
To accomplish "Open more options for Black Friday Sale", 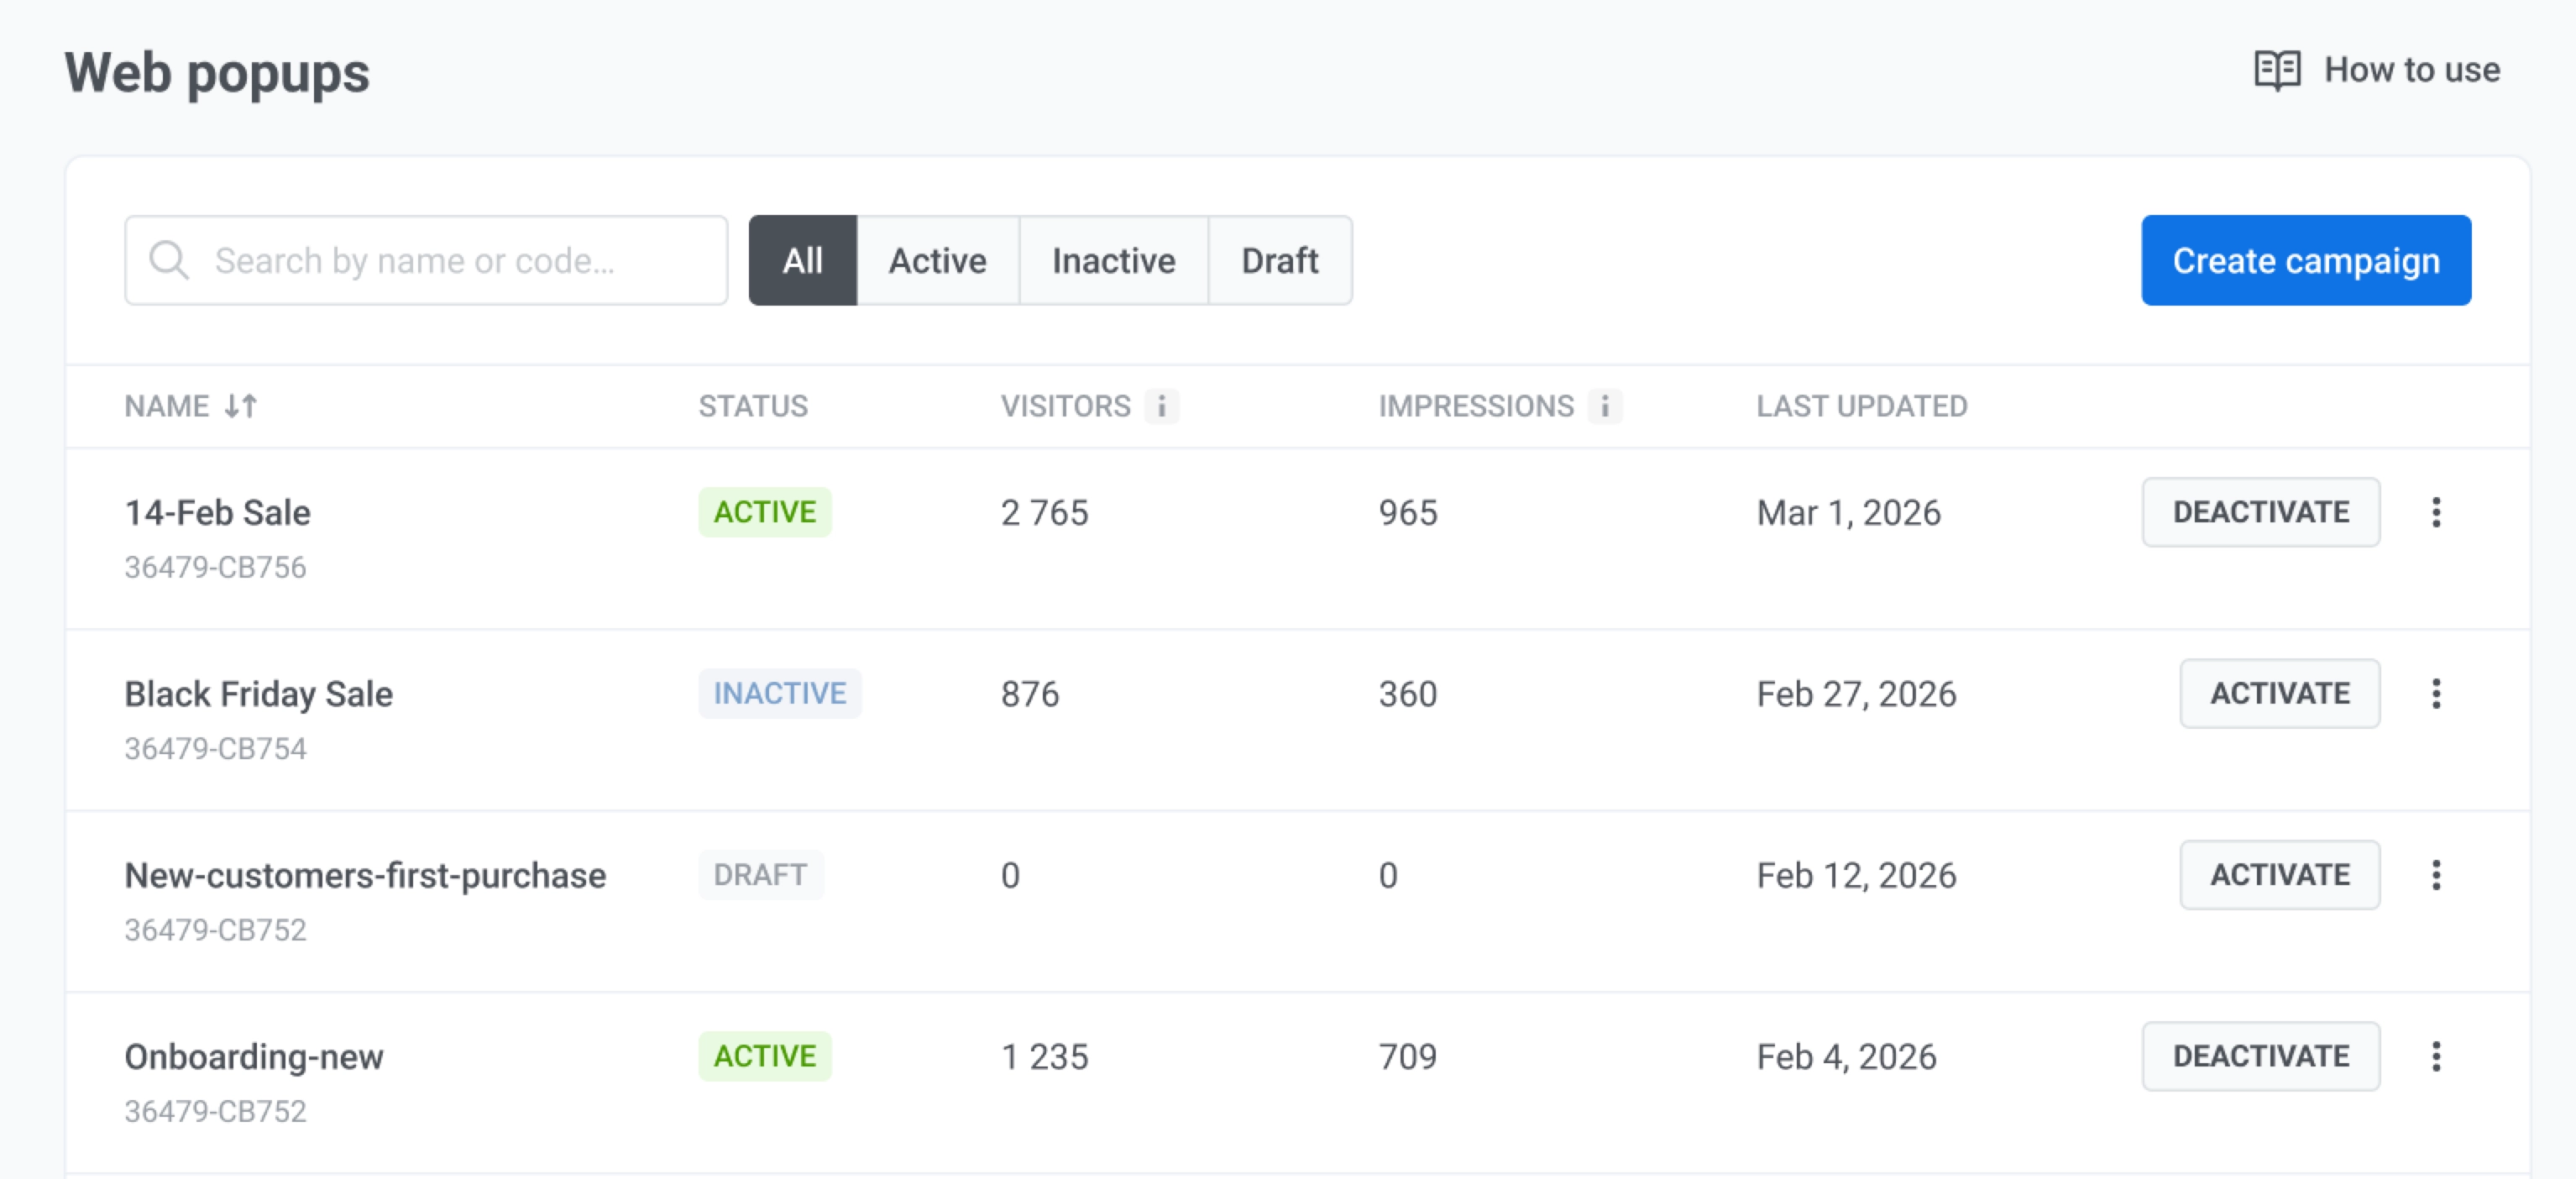I will point(2436,693).
